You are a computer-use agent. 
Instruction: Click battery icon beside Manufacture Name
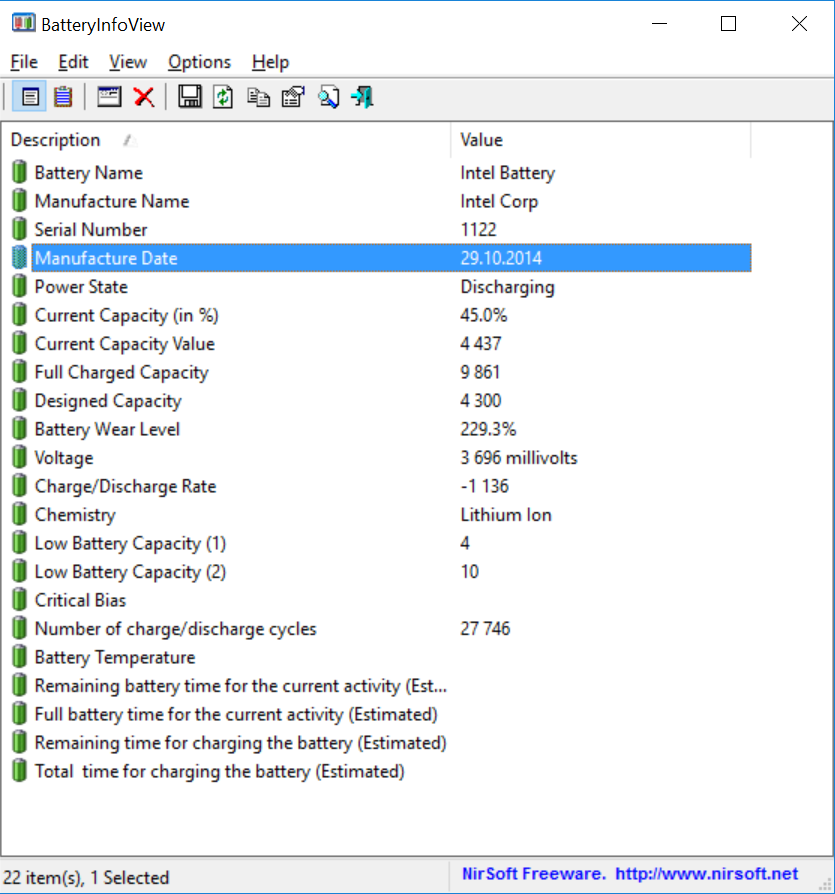click(x=19, y=200)
